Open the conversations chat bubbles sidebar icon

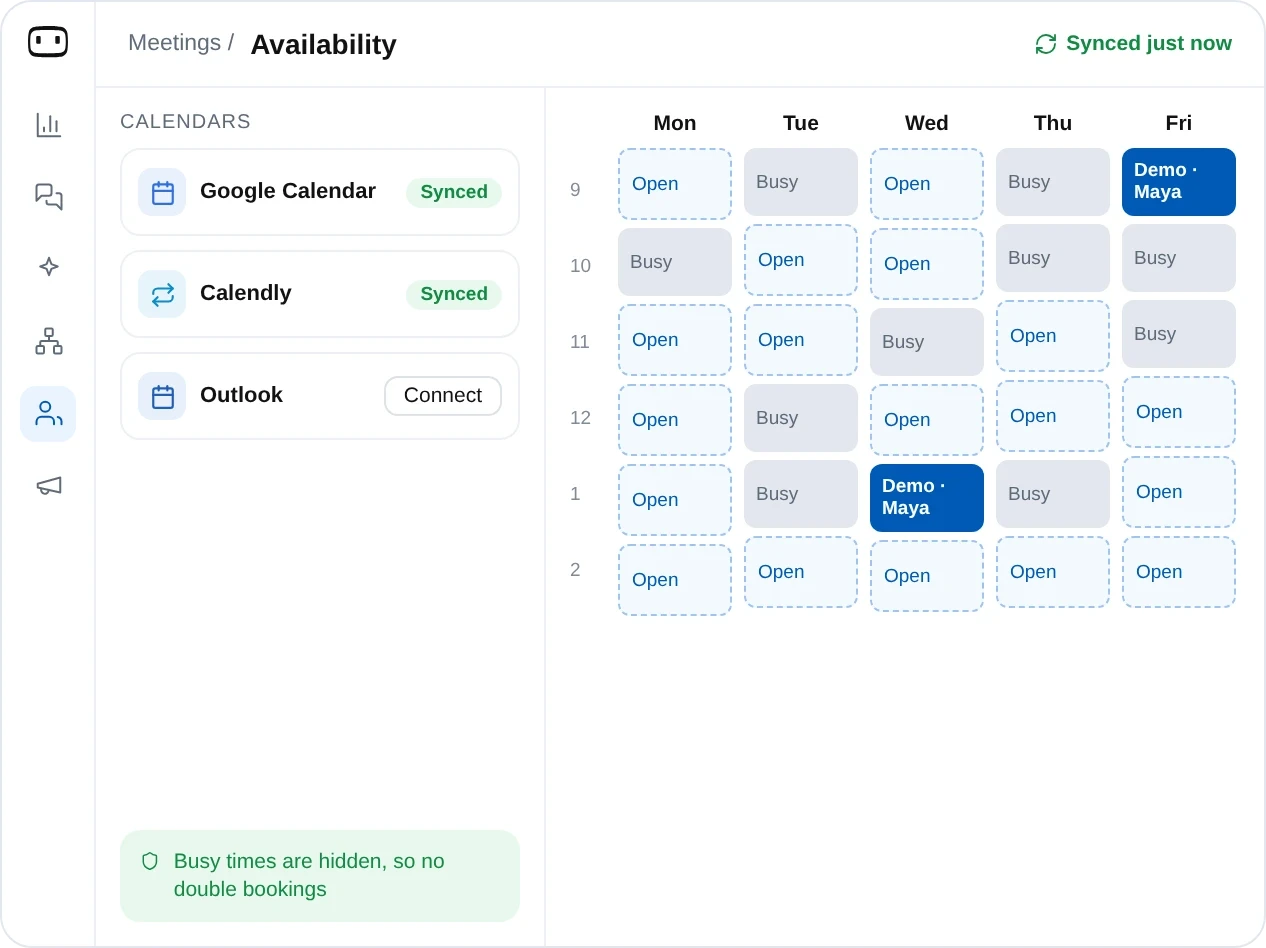[x=48, y=196]
